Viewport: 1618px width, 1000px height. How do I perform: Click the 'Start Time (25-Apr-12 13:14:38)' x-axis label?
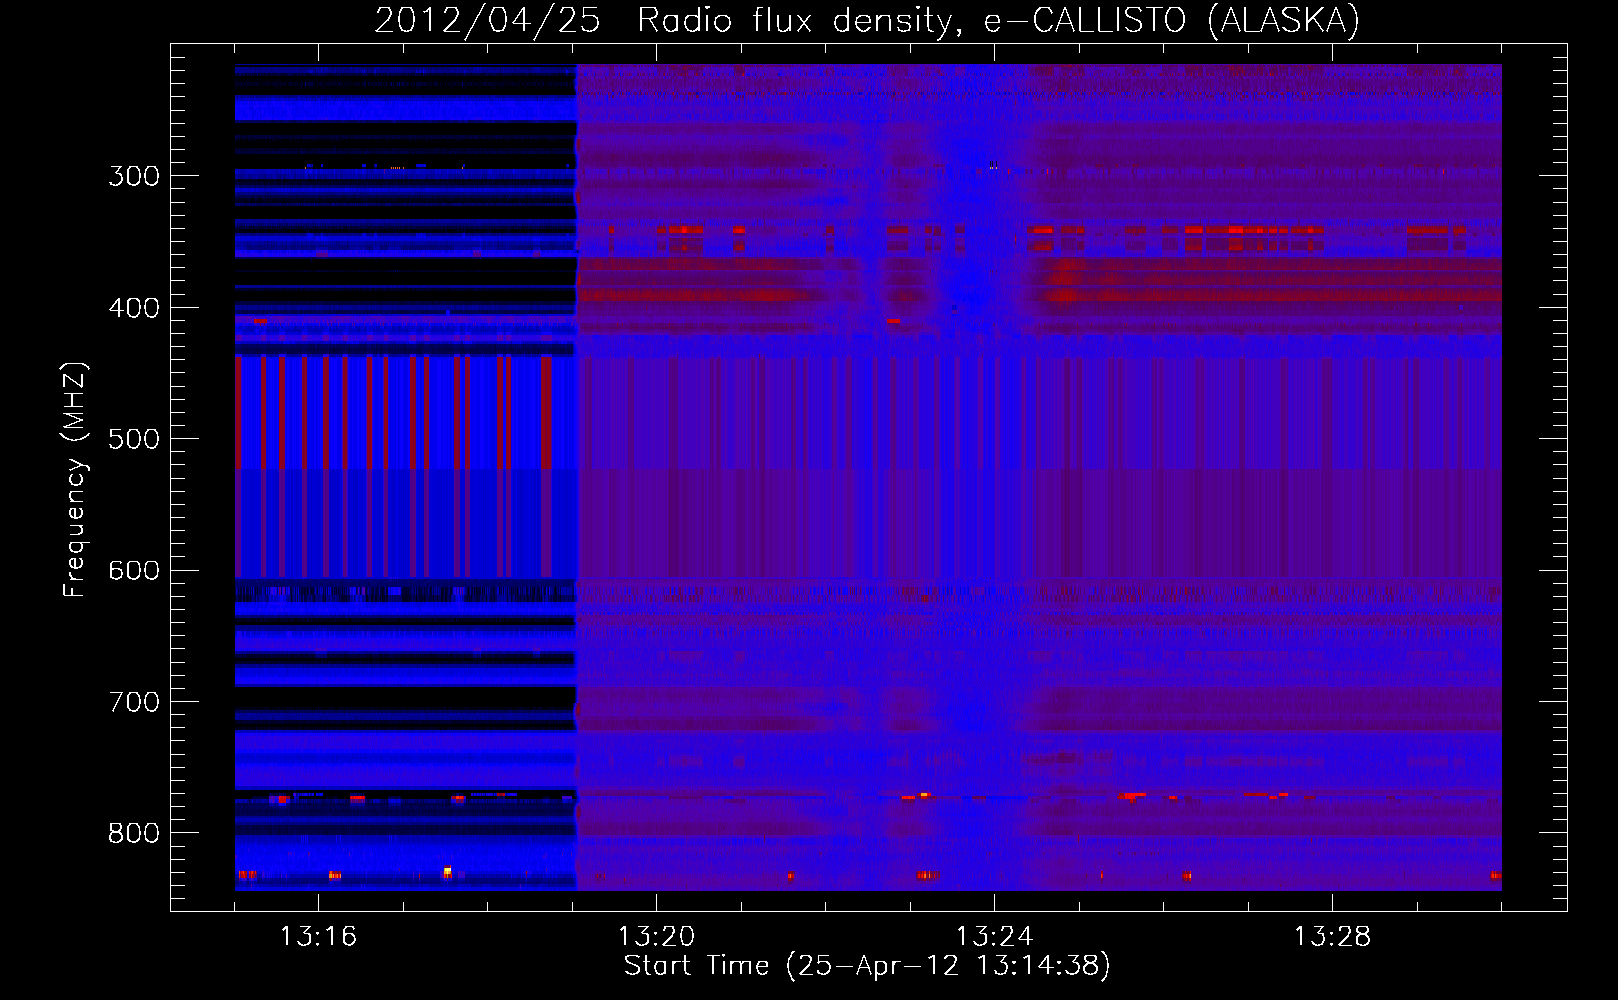867,966
